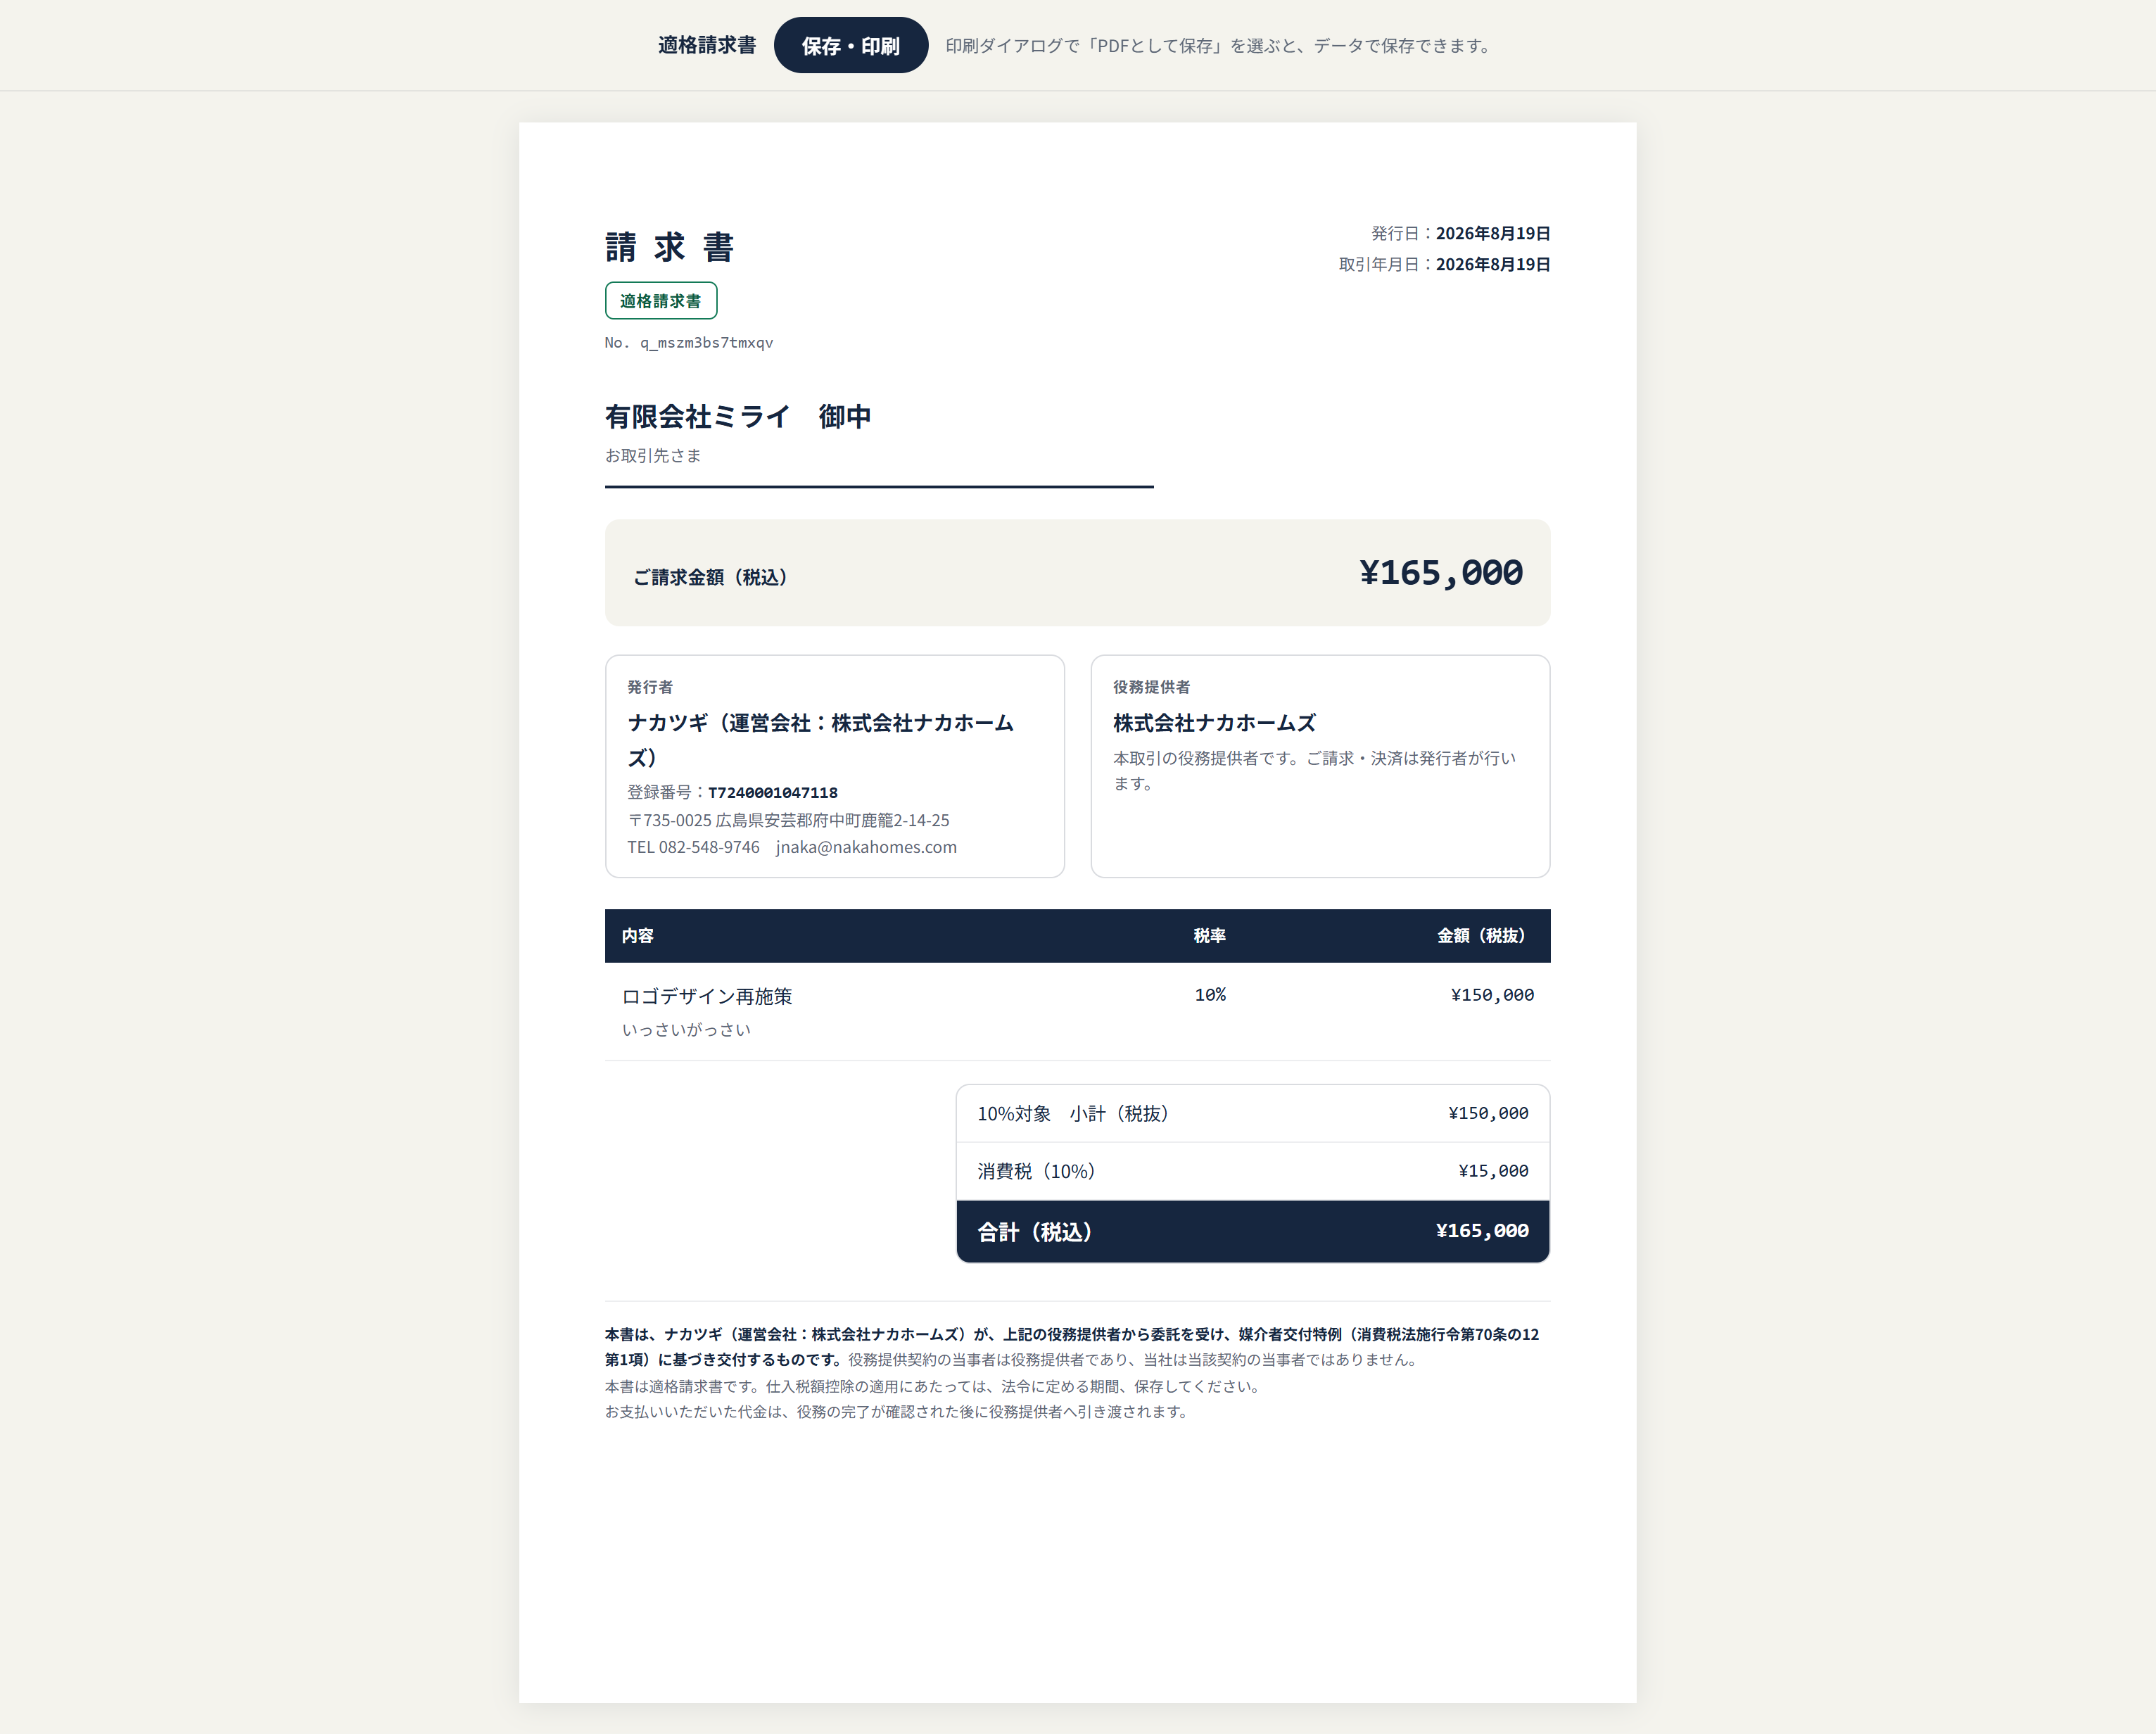2156x1734 pixels.
Task: Click the 合計(税込) total row
Action: 1253,1231
